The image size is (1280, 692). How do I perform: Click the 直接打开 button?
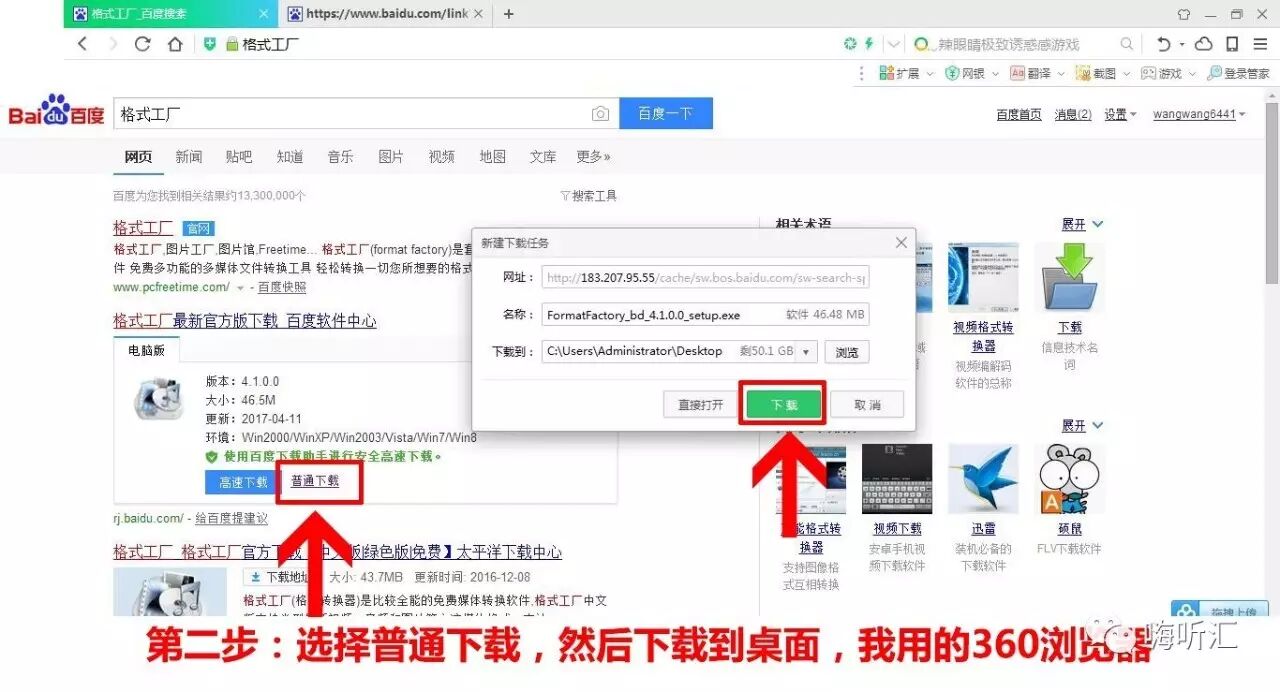click(701, 405)
